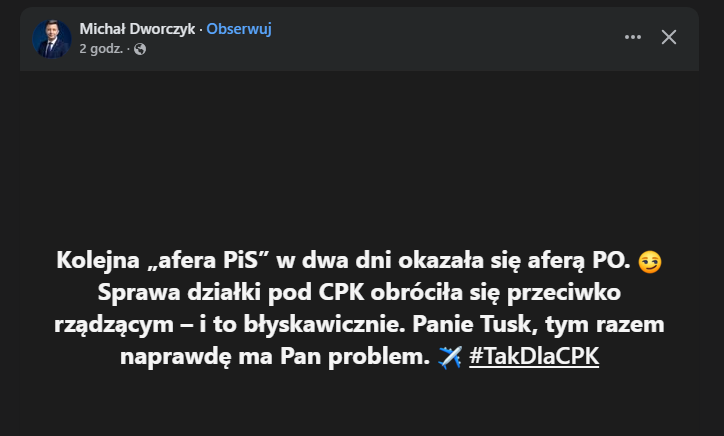Click the smirking face emoji
Screen dimensions: 724x436
pyautogui.click(x=649, y=262)
